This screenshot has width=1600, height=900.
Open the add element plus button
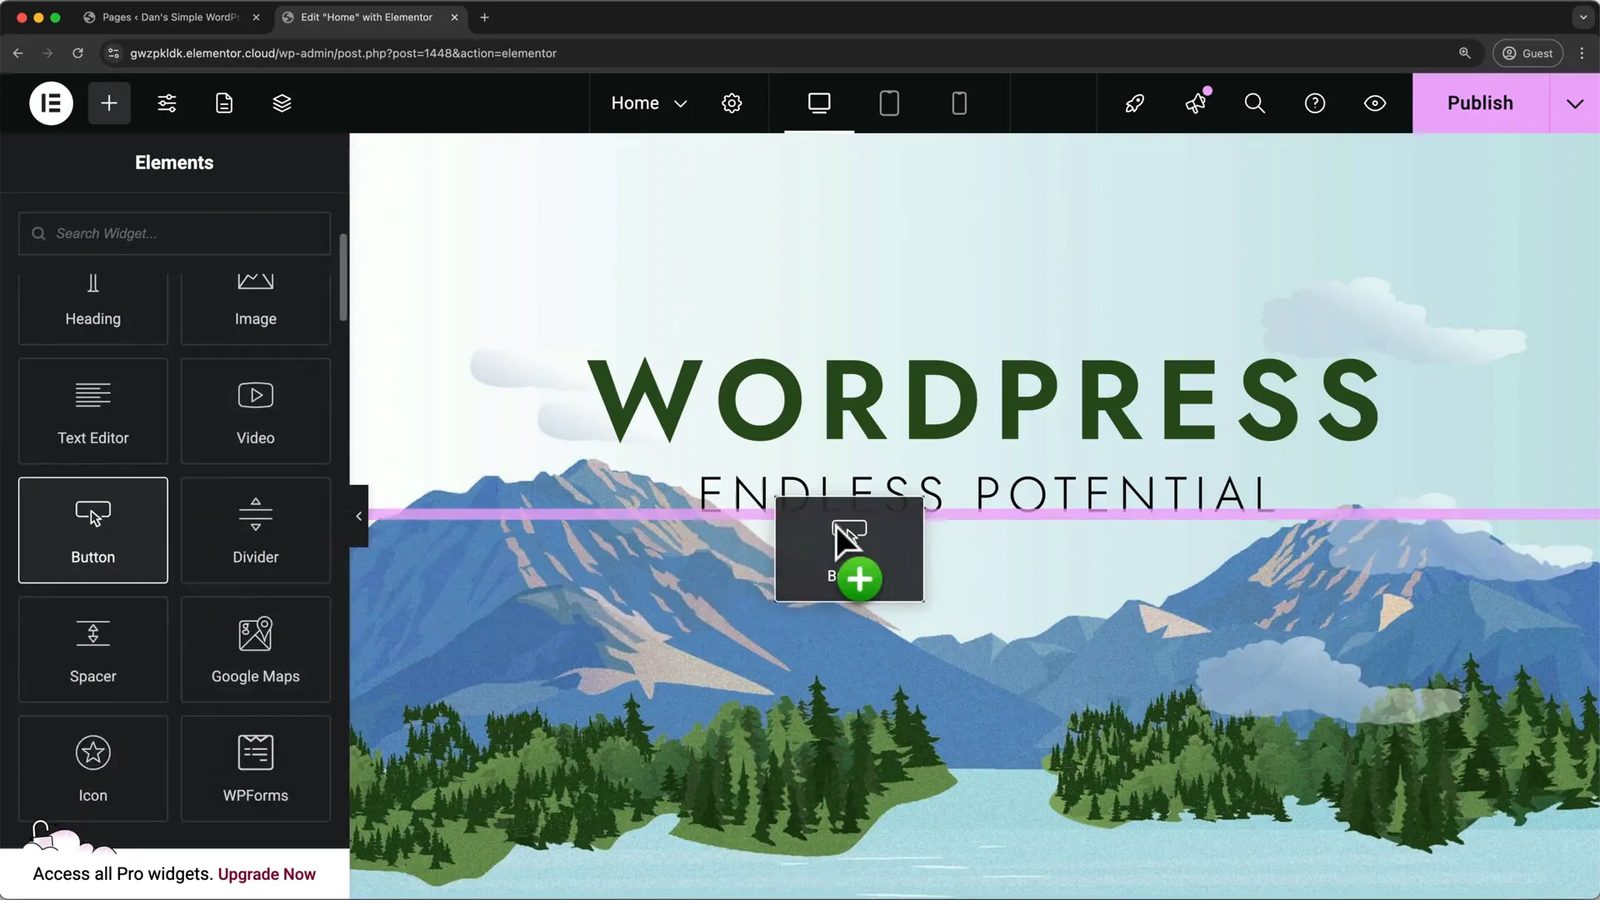coord(109,103)
